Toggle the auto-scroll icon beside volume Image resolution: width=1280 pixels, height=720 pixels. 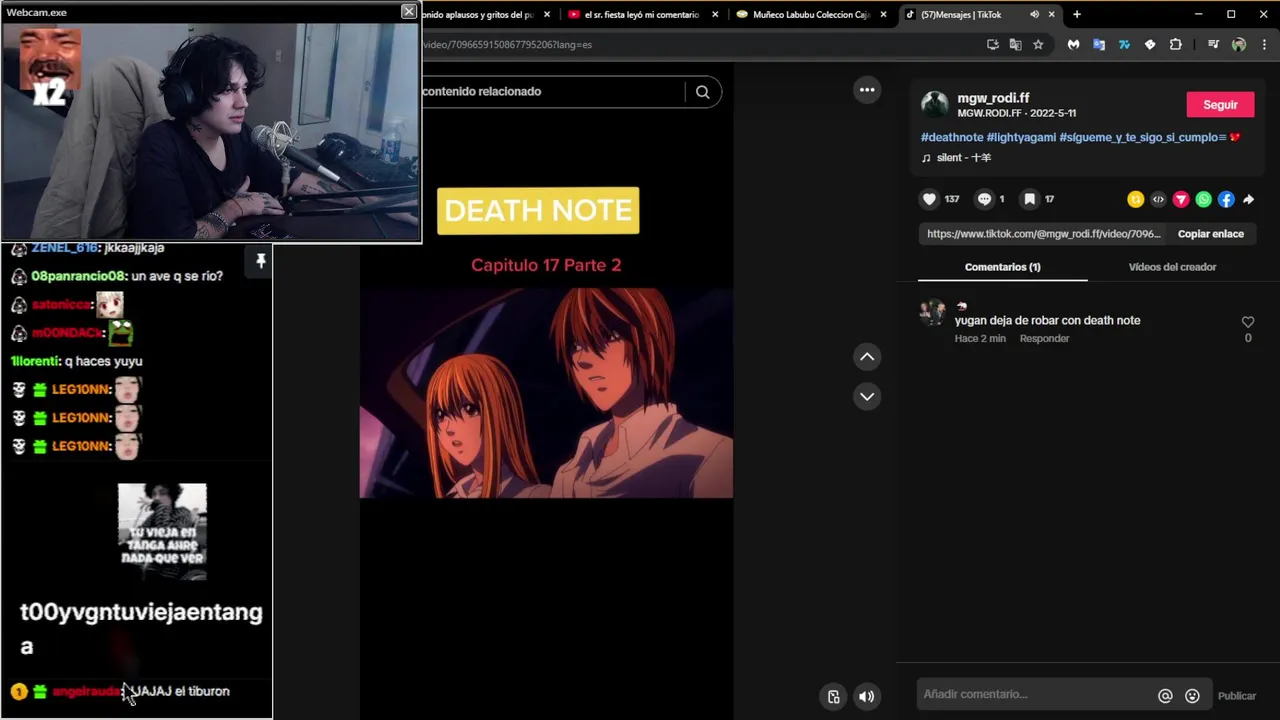tap(834, 697)
